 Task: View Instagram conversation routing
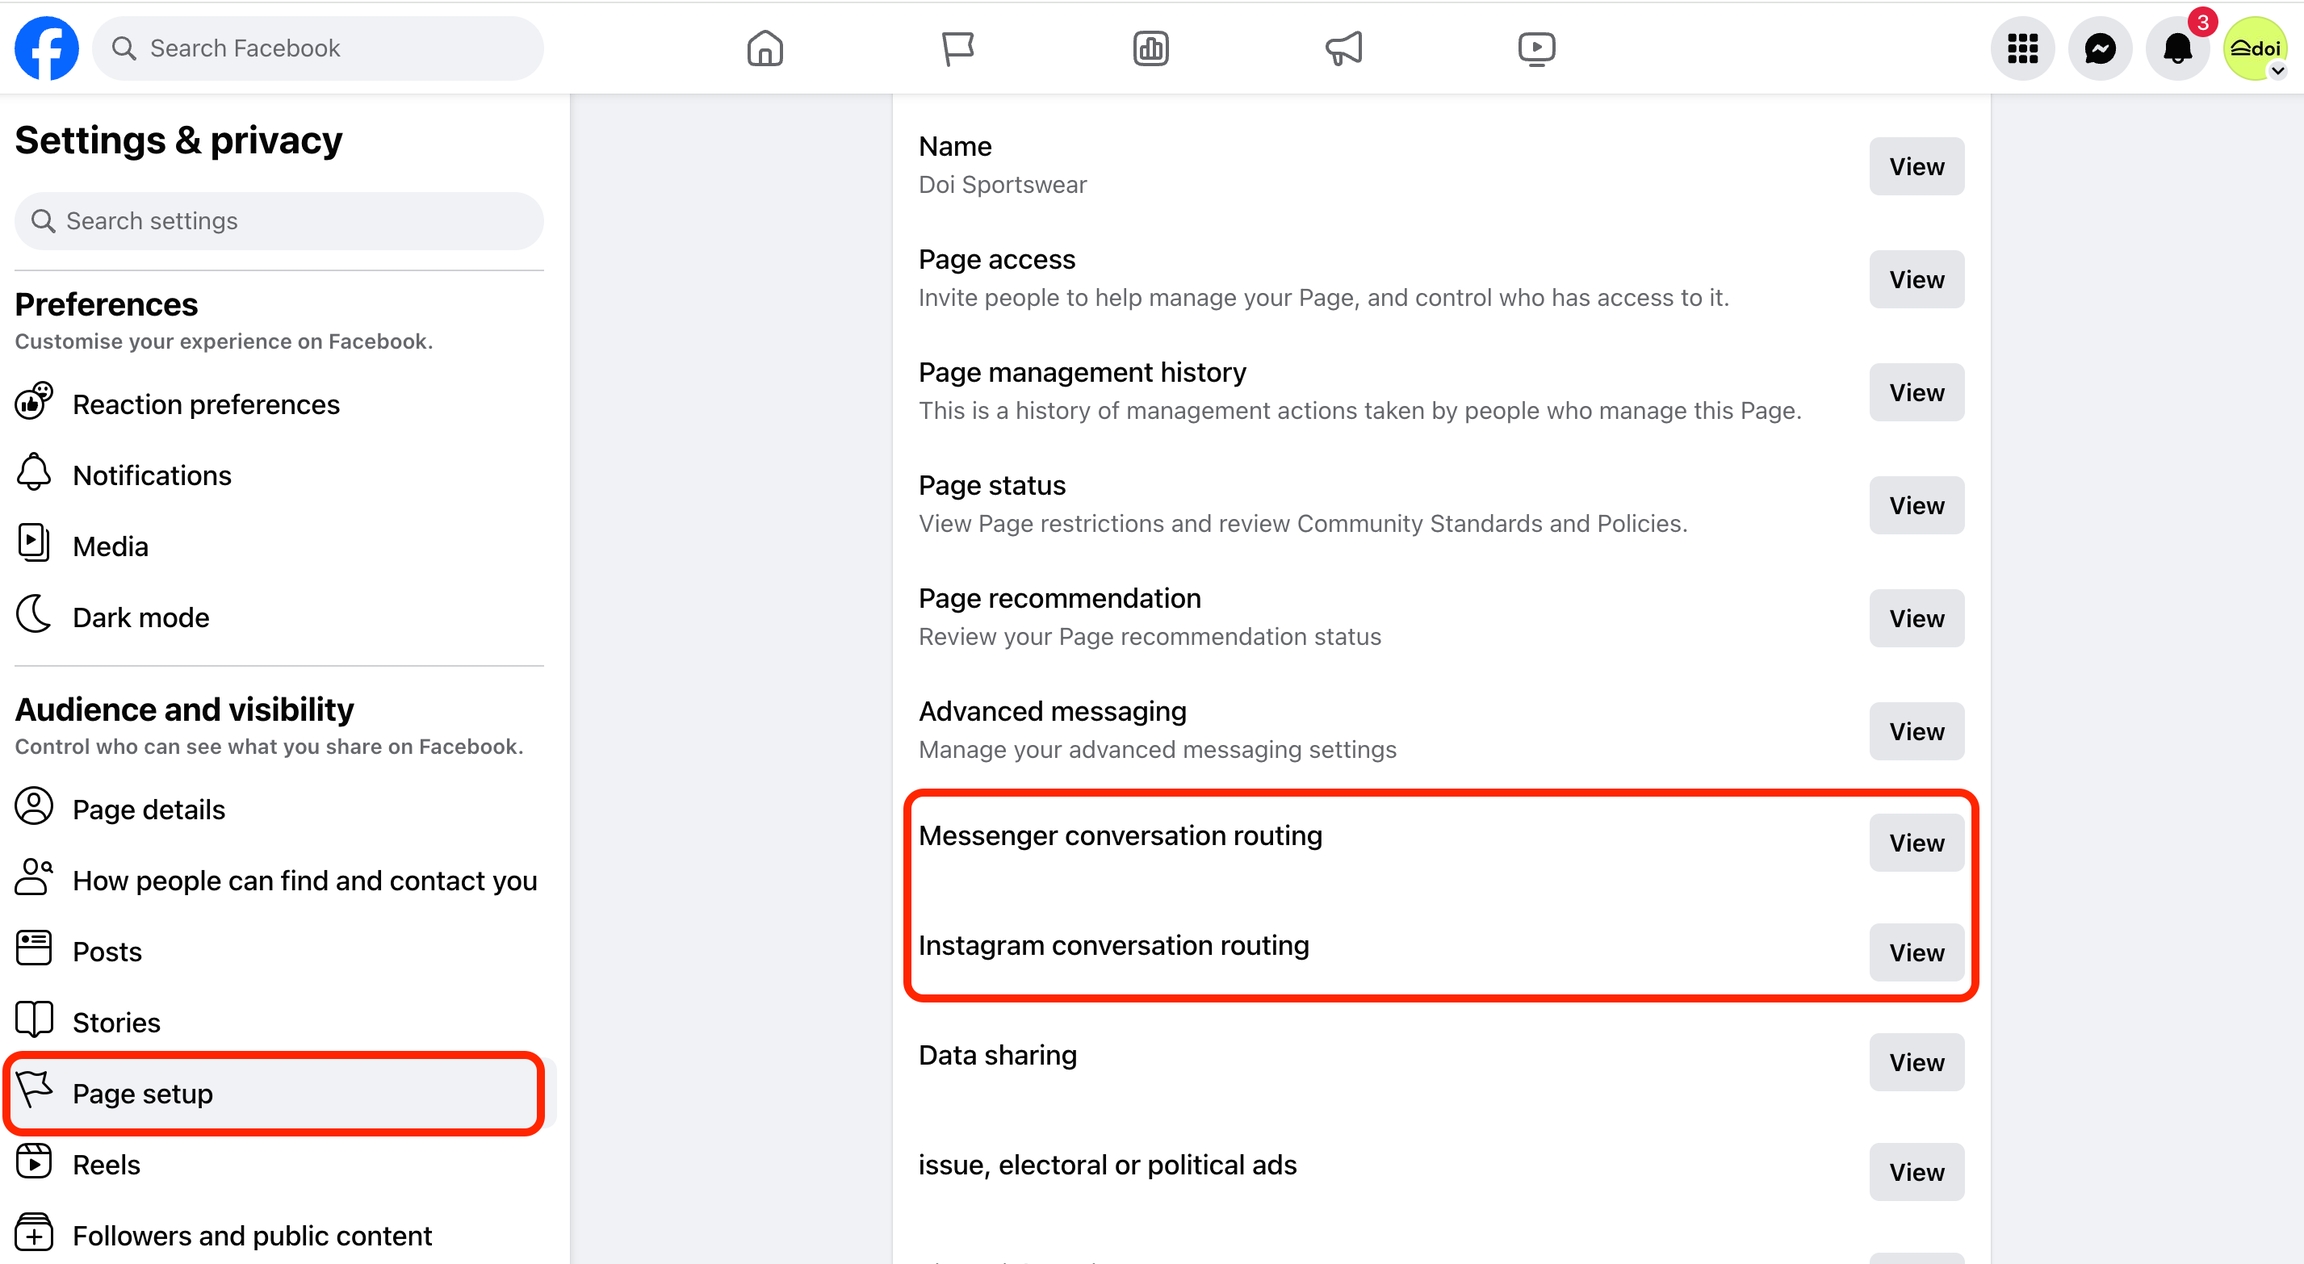1916,952
